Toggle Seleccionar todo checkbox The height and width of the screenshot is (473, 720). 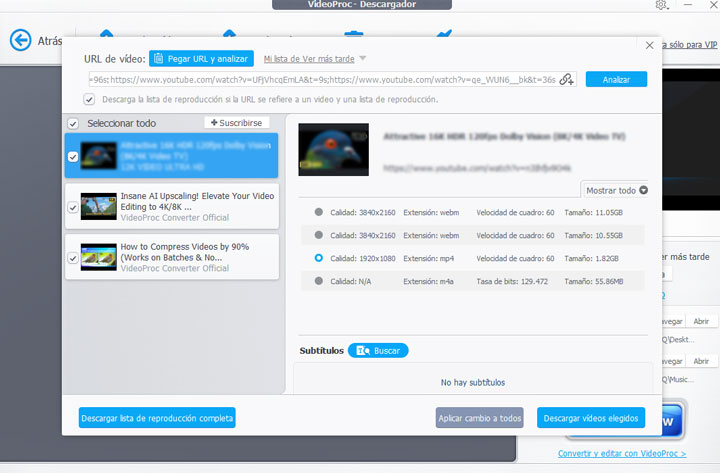pyautogui.click(x=73, y=124)
